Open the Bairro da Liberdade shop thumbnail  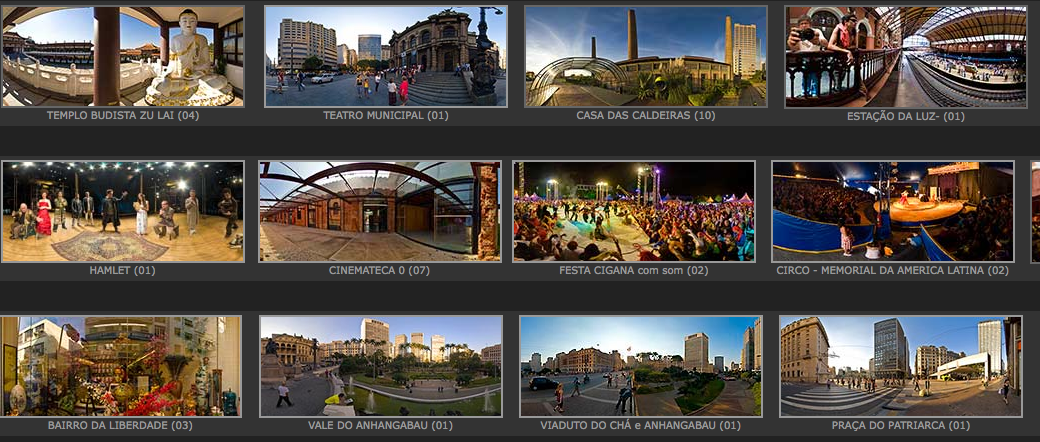[x=120, y=366]
